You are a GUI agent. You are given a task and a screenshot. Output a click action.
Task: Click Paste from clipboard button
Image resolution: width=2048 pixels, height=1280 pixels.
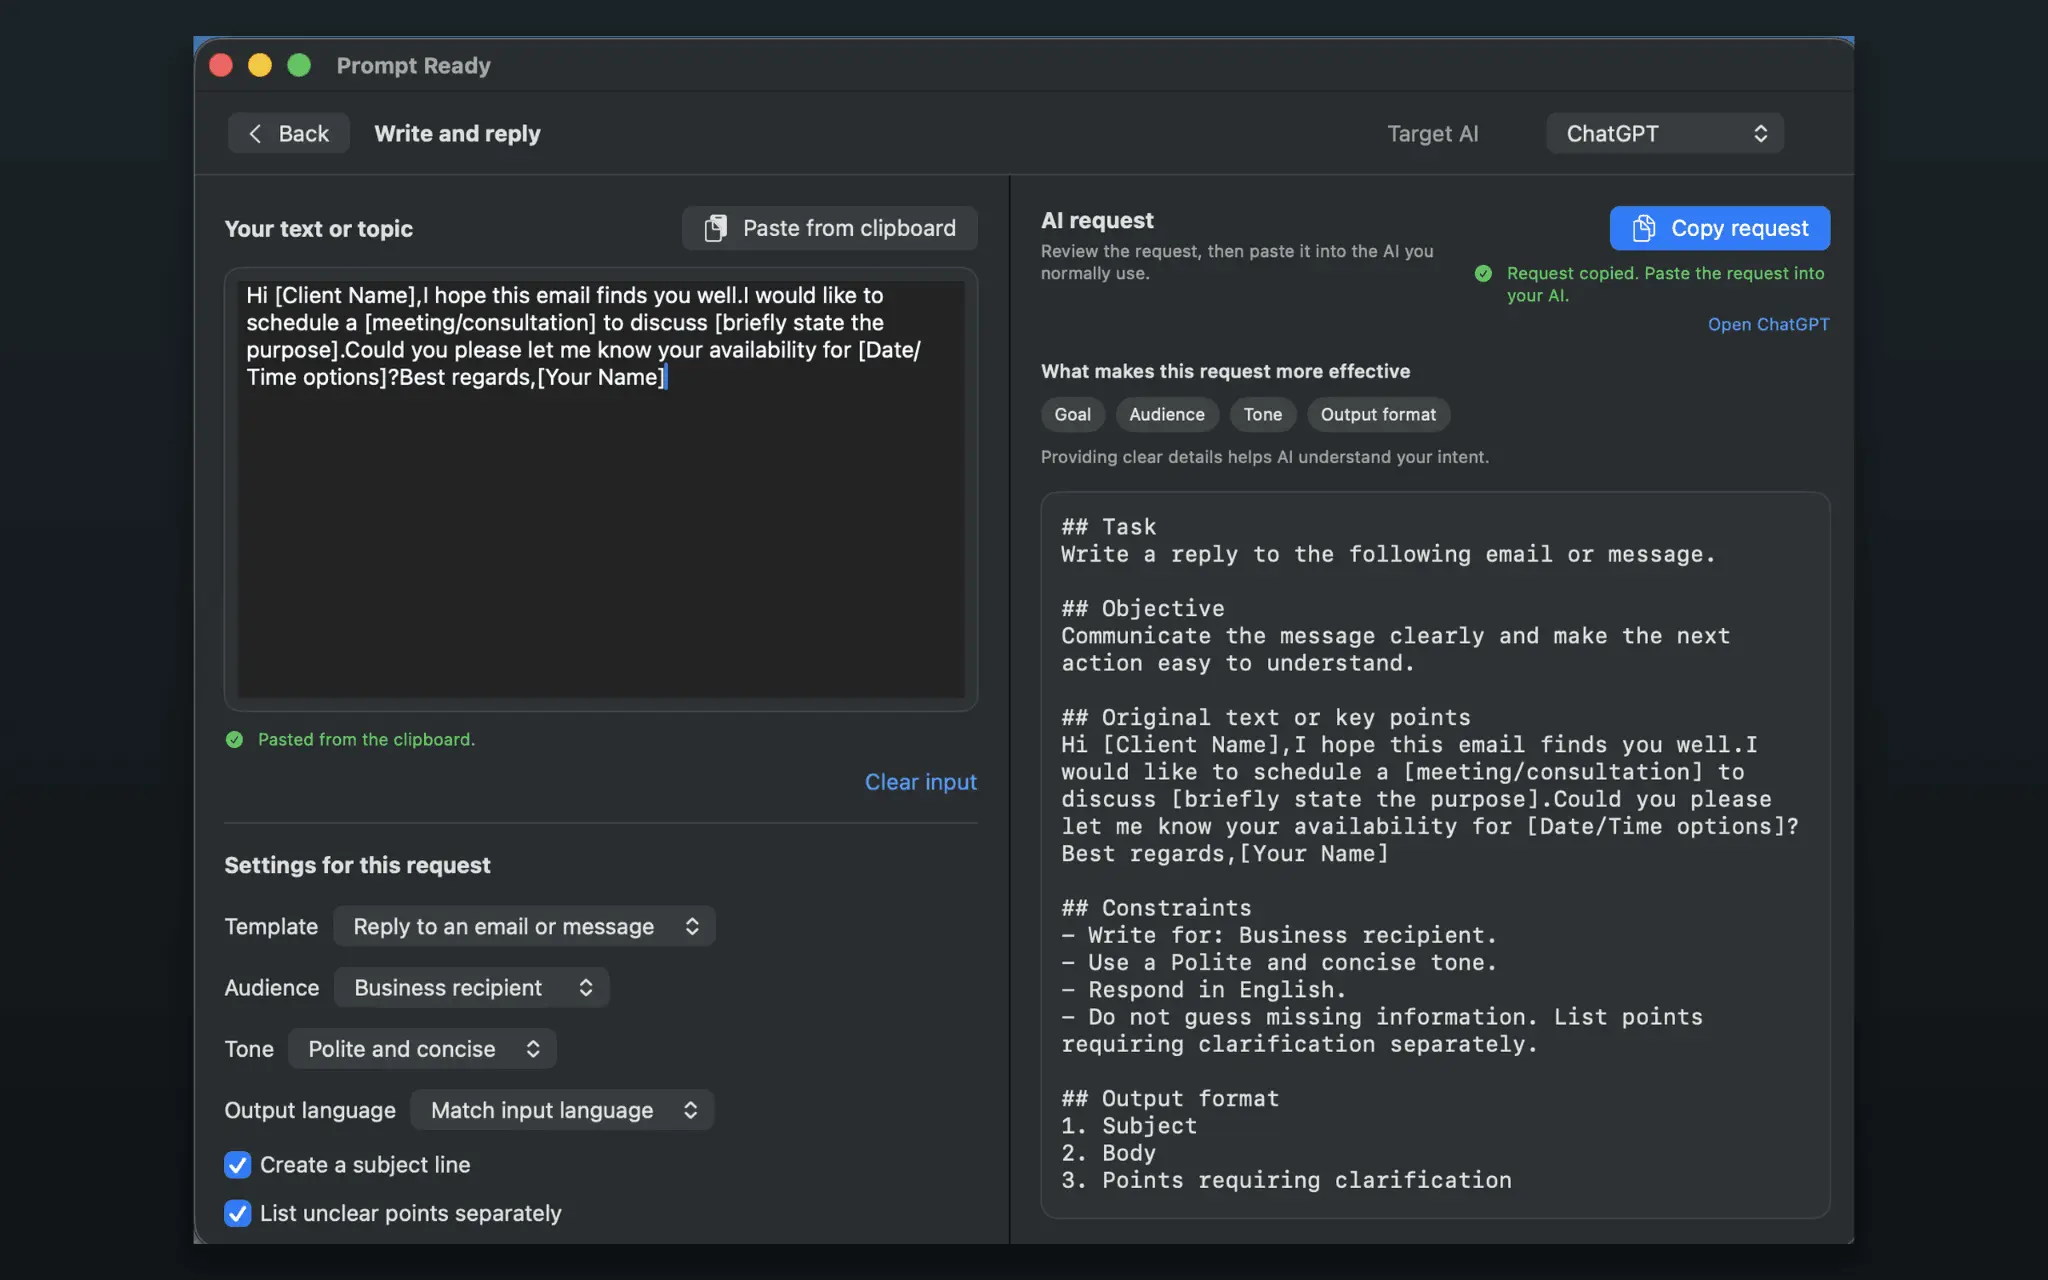829,228
